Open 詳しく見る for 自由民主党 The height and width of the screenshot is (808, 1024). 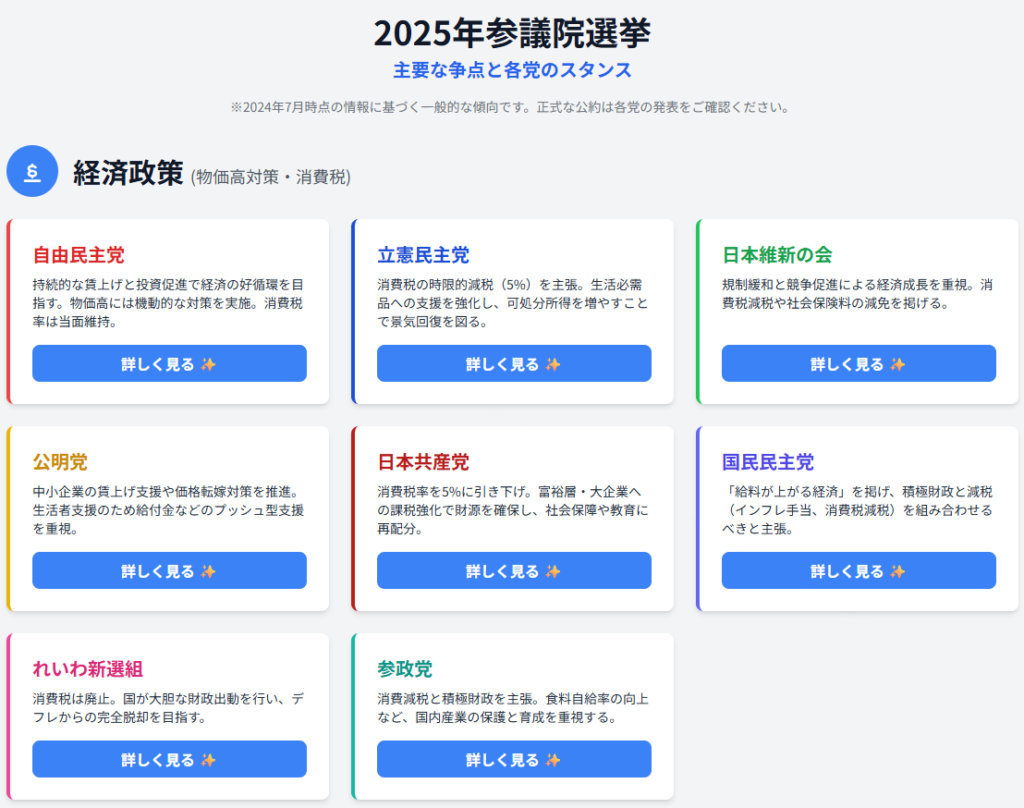169,363
